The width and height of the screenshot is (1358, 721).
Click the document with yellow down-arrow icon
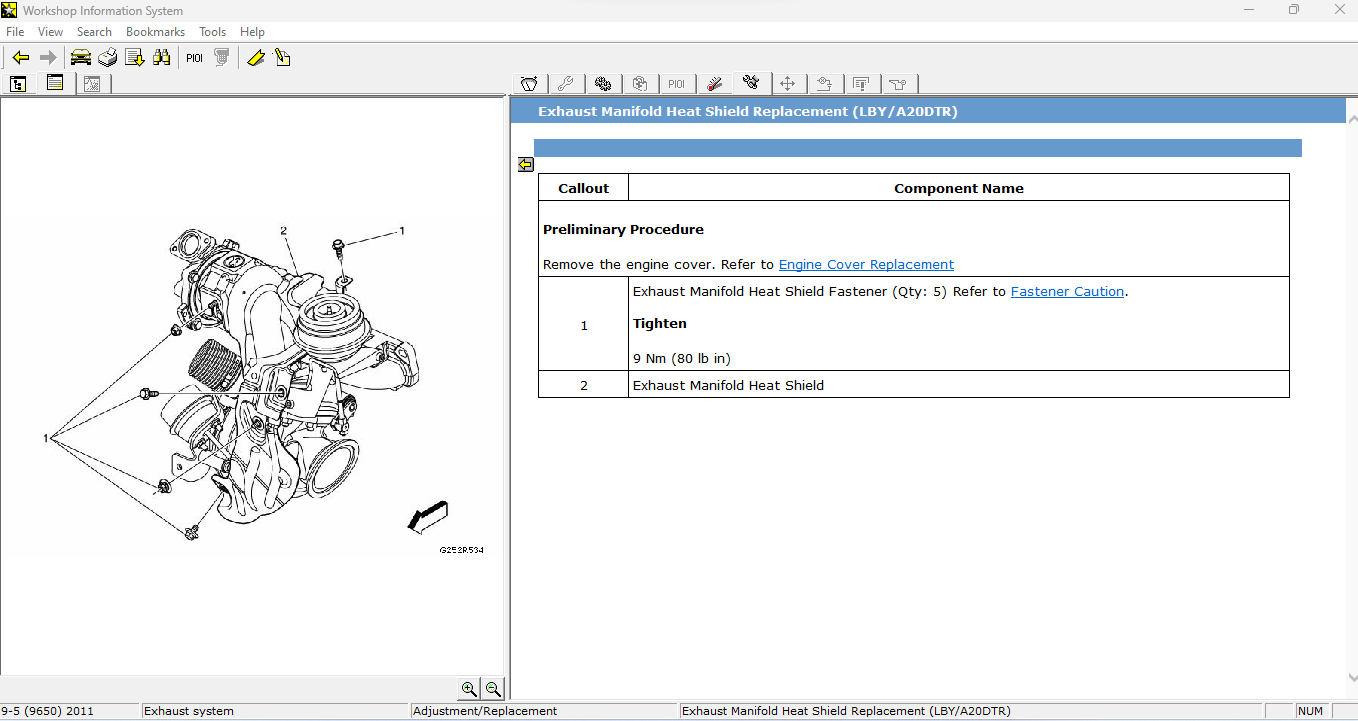(135, 58)
